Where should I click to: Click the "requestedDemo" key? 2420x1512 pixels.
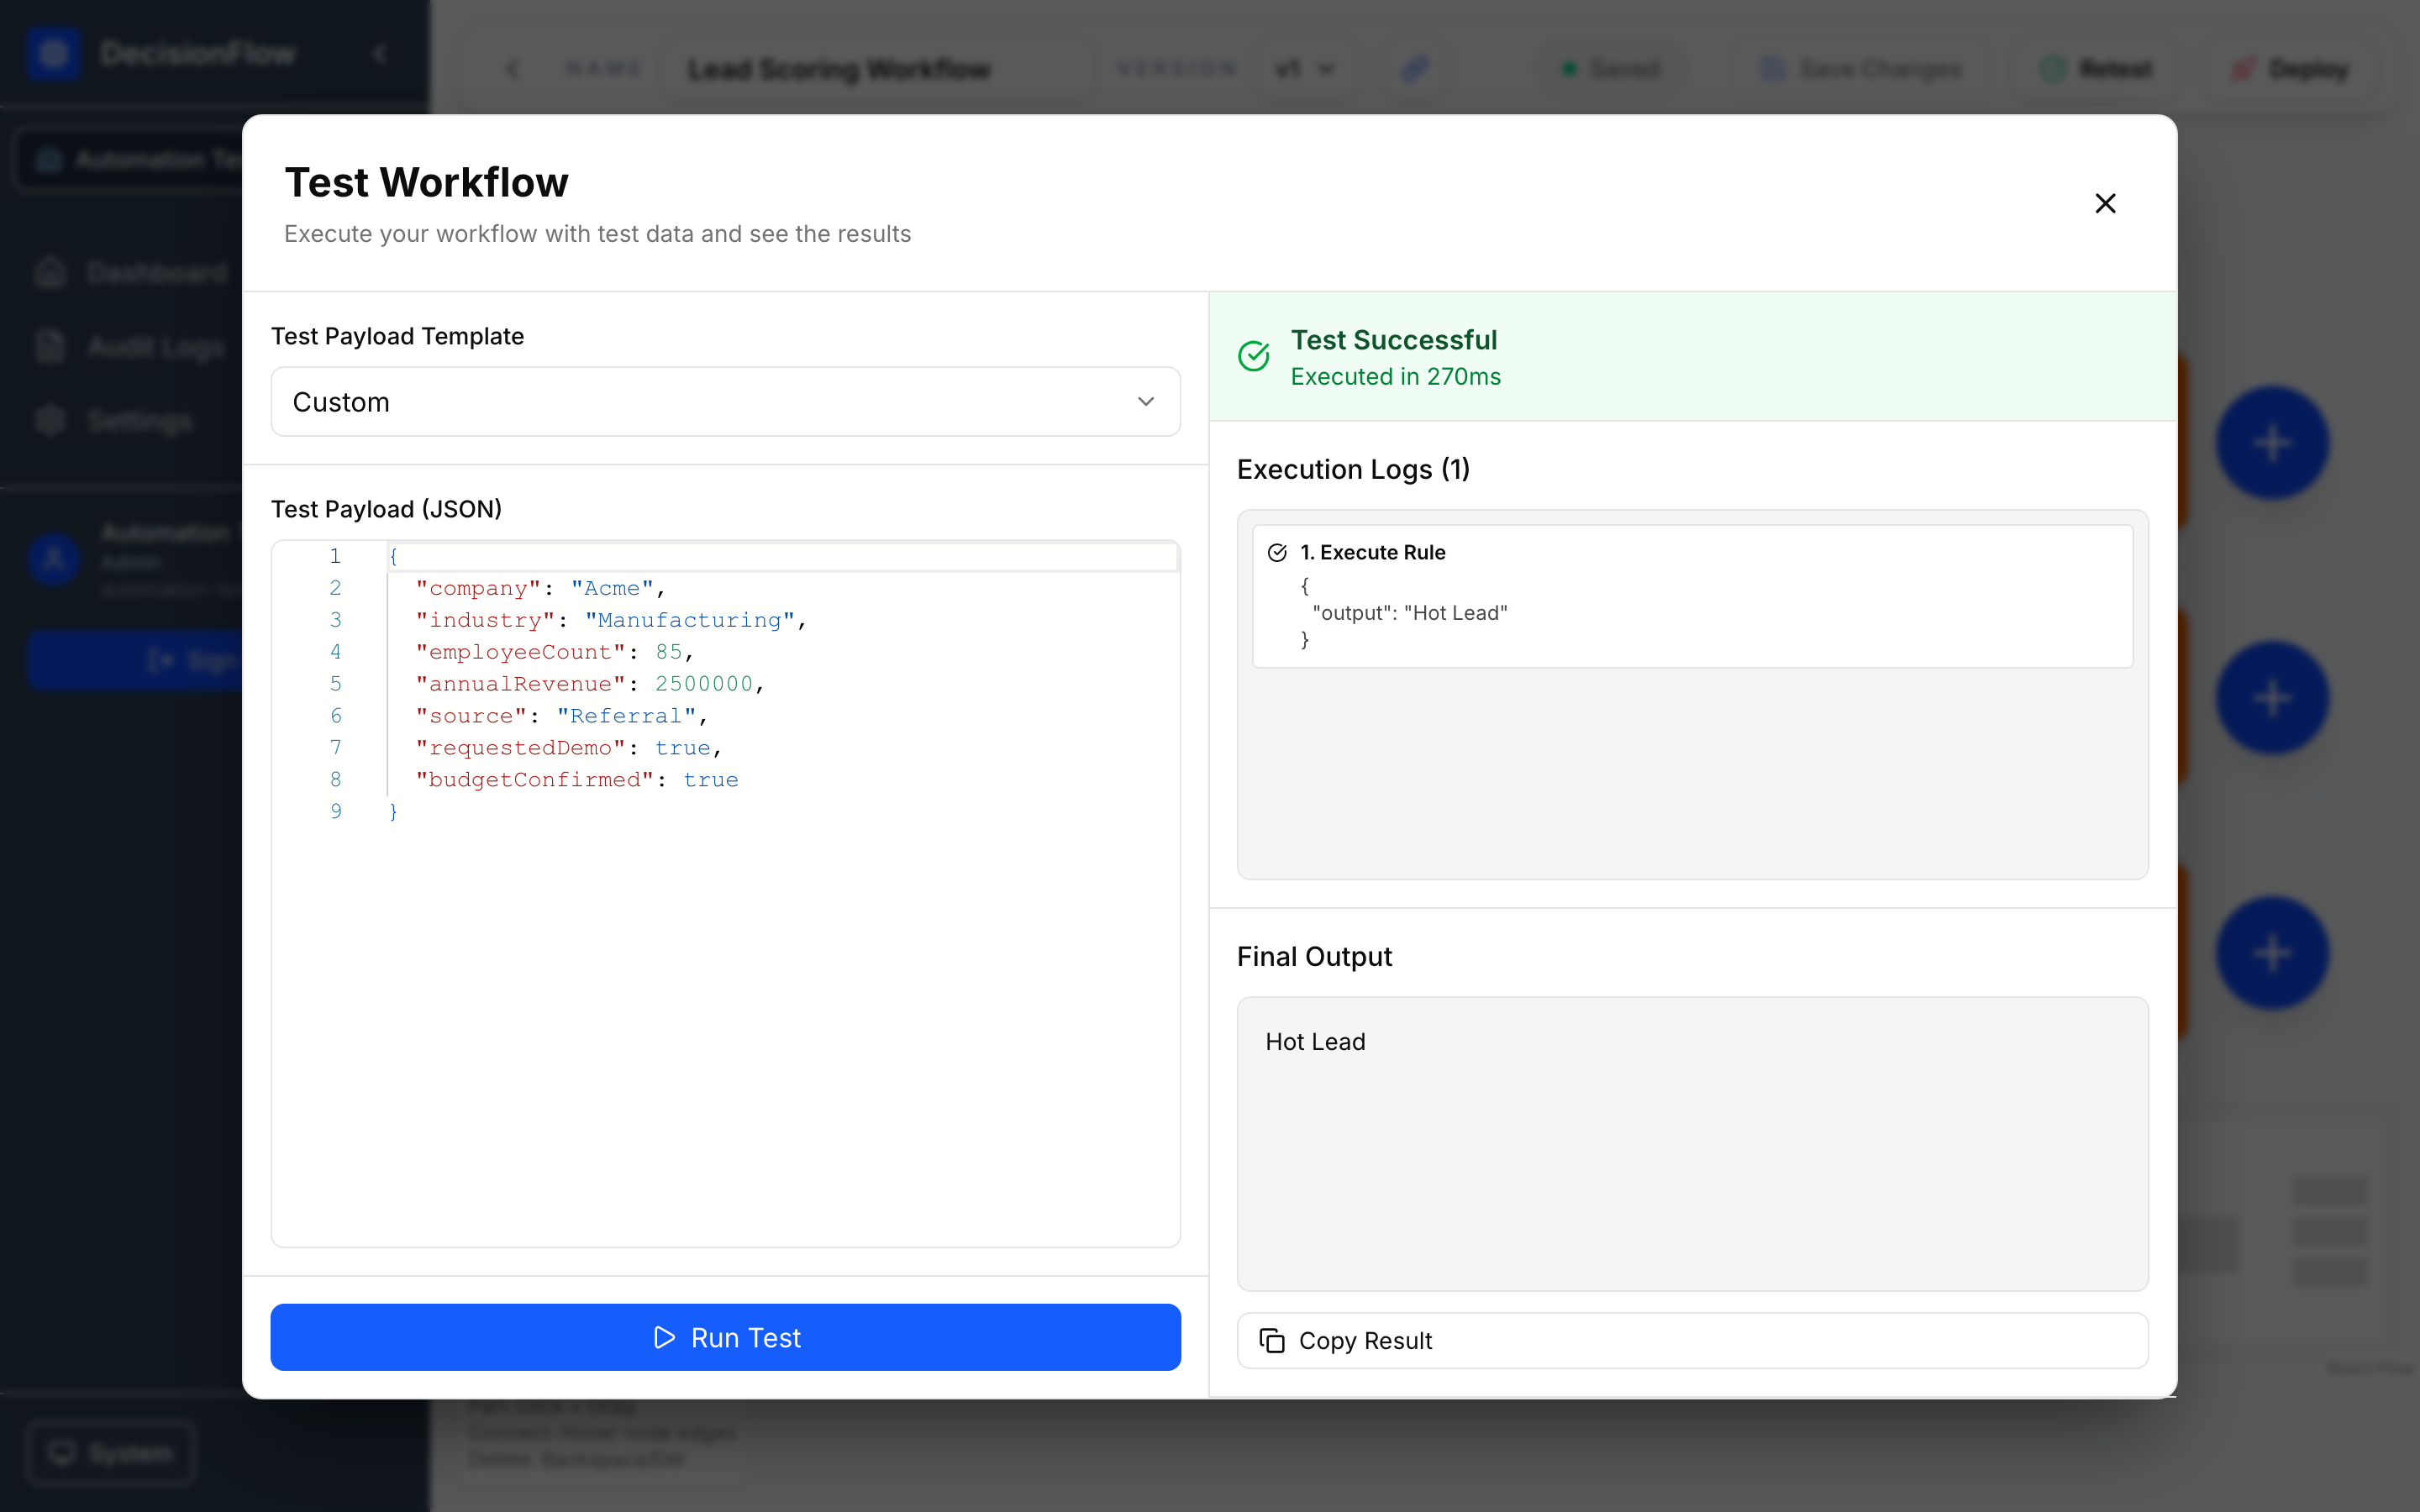click(521, 748)
